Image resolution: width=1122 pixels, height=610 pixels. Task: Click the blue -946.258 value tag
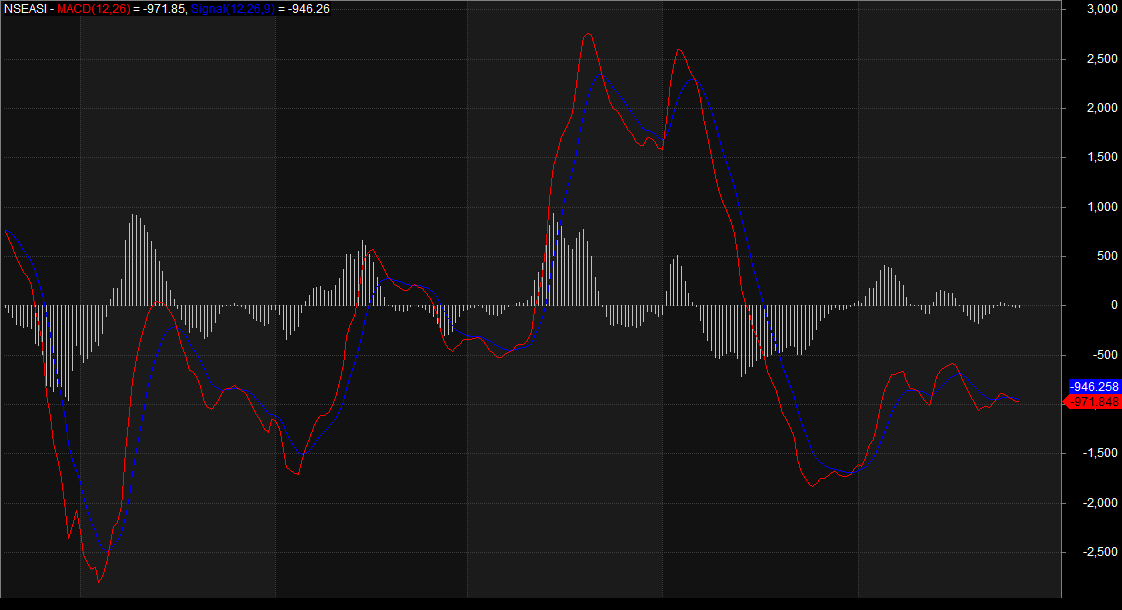(1093, 386)
